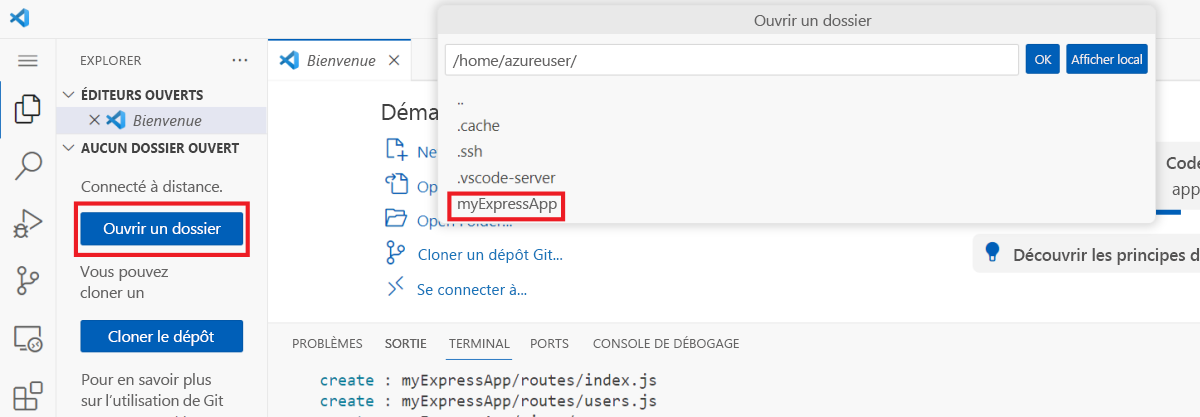Click the lightbulb icon beside Découvrir
This screenshot has width=1200, height=417.
pyautogui.click(x=993, y=252)
